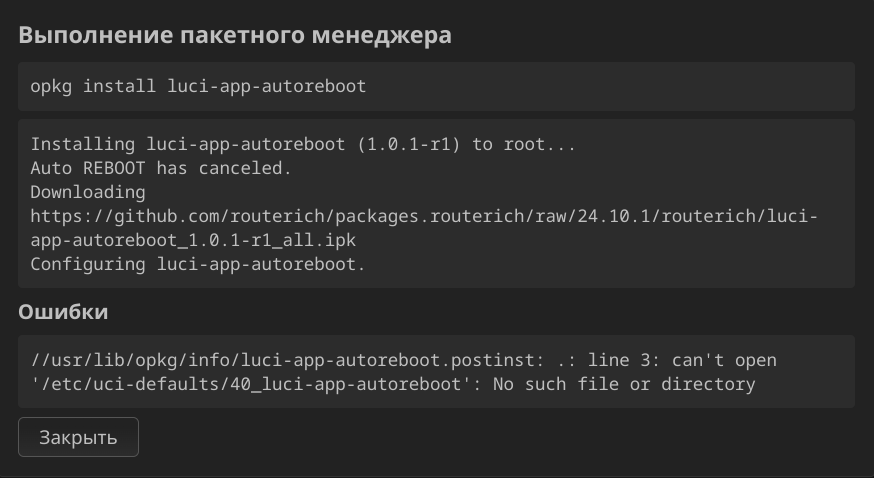Click the word install in command box

pyautogui.click(x=119, y=86)
